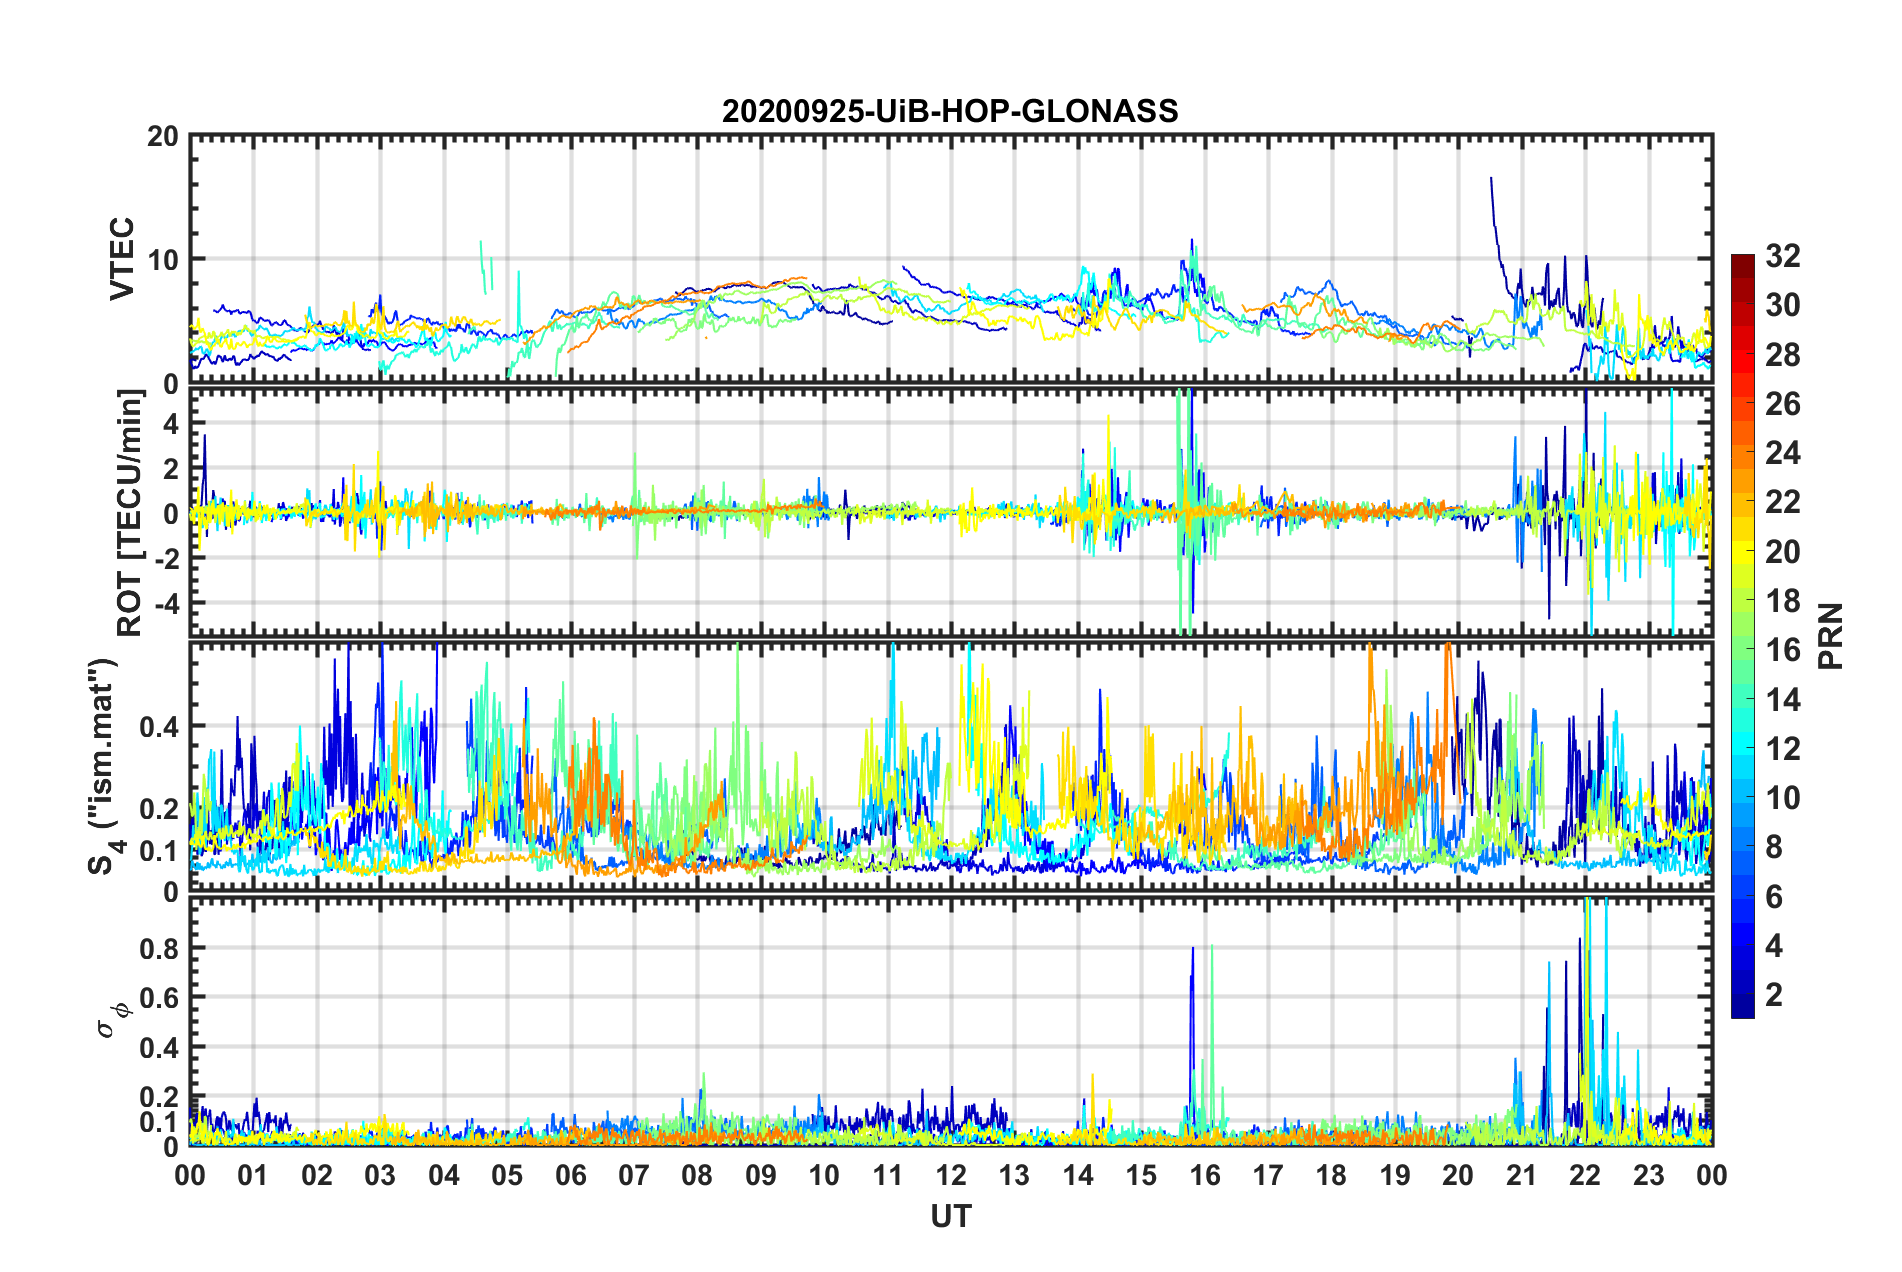
Task: Click the VTEC y-axis label
Action: (122, 259)
